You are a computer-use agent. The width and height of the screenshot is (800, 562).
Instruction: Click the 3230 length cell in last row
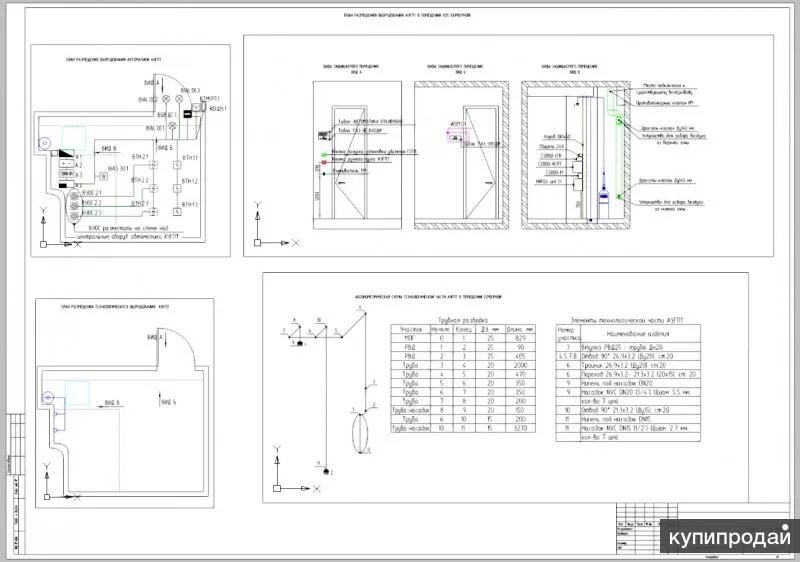click(x=520, y=428)
